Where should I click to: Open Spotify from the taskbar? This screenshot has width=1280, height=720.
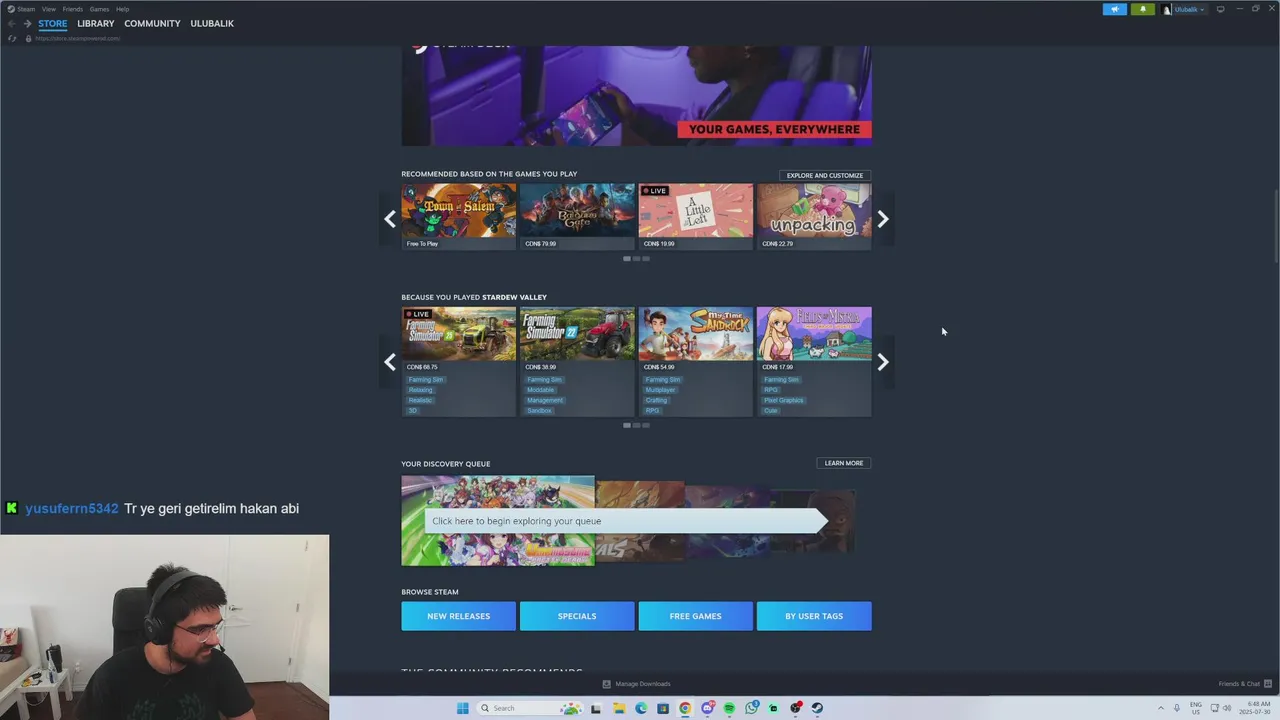click(729, 708)
